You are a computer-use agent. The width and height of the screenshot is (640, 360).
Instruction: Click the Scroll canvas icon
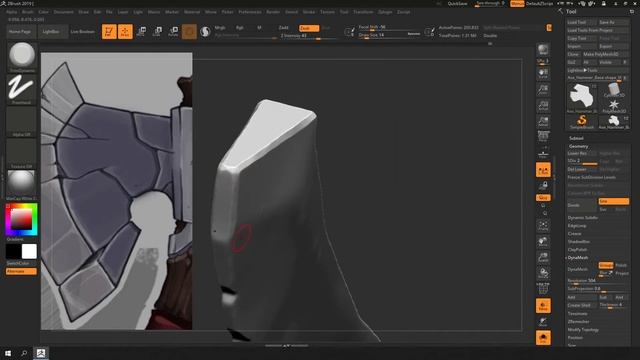click(x=543, y=73)
